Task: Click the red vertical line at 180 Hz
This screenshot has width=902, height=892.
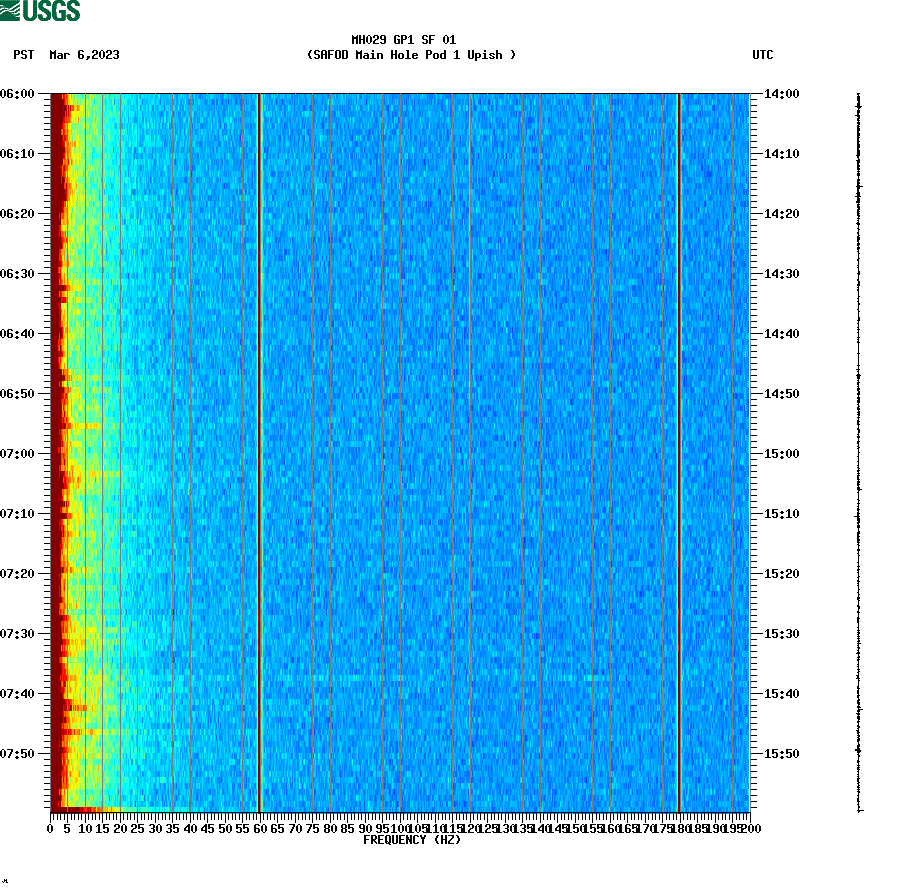Action: pyautogui.click(x=680, y=450)
